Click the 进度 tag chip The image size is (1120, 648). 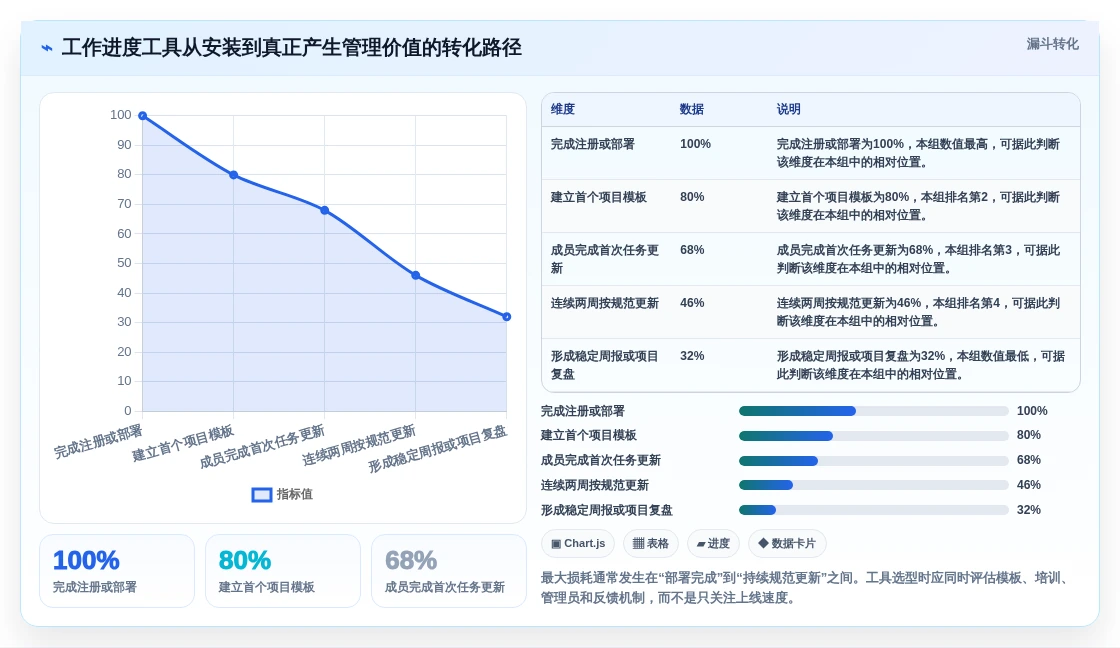[x=713, y=544]
